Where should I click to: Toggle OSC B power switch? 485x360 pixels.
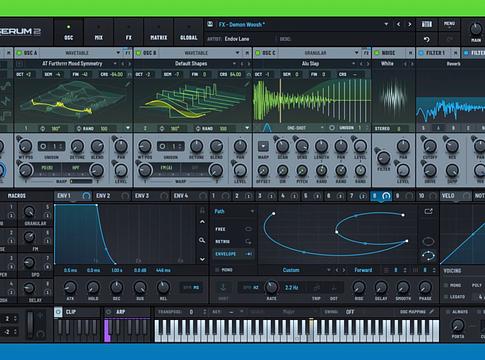pyautogui.click(x=138, y=53)
